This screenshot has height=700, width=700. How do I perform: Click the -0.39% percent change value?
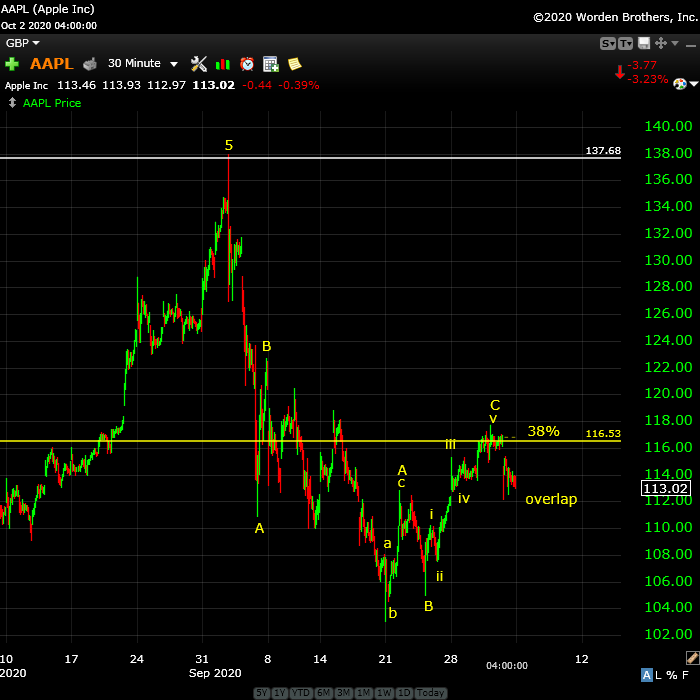tap(299, 85)
